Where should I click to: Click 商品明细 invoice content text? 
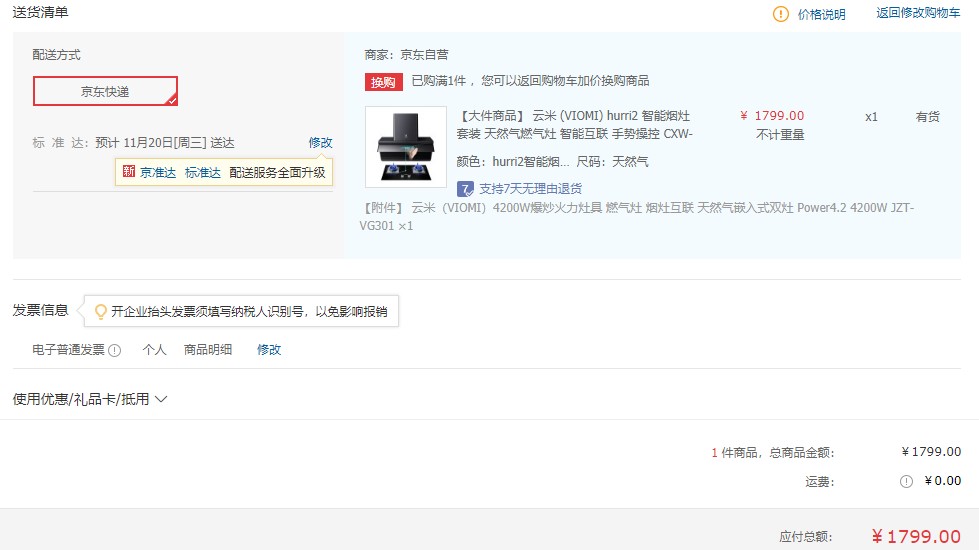click(207, 350)
